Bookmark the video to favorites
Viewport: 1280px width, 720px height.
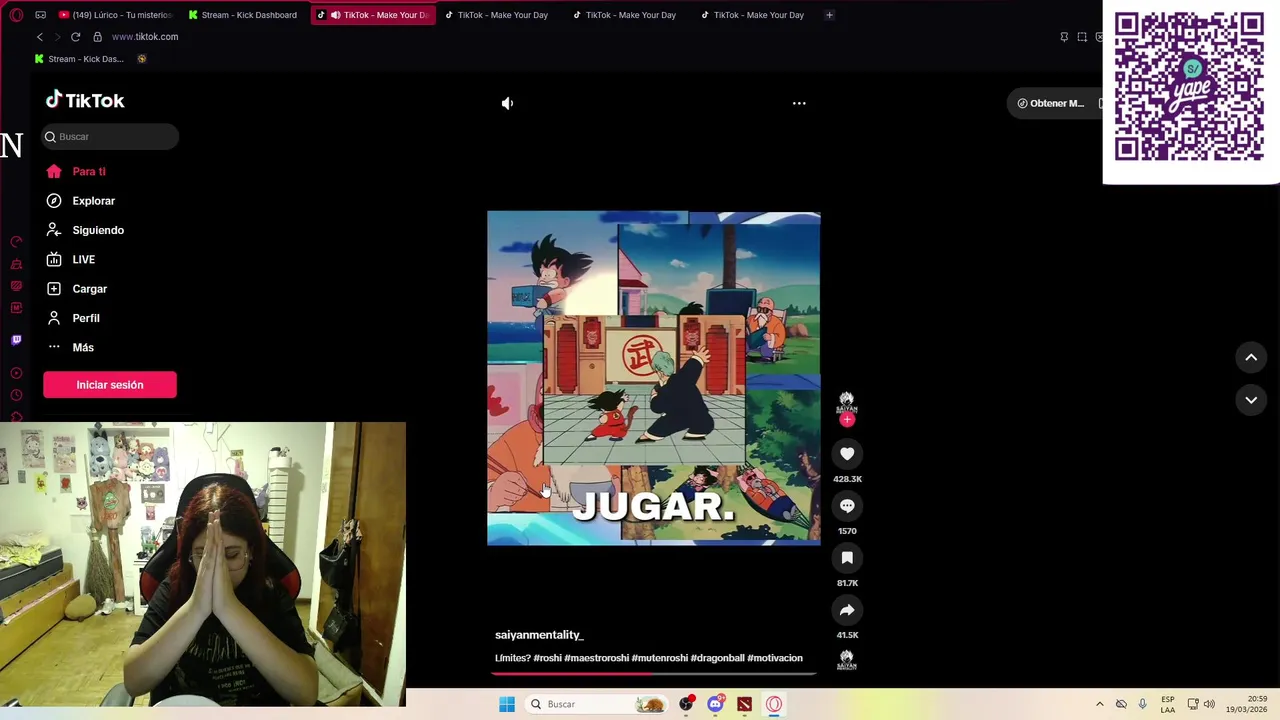coord(847,558)
